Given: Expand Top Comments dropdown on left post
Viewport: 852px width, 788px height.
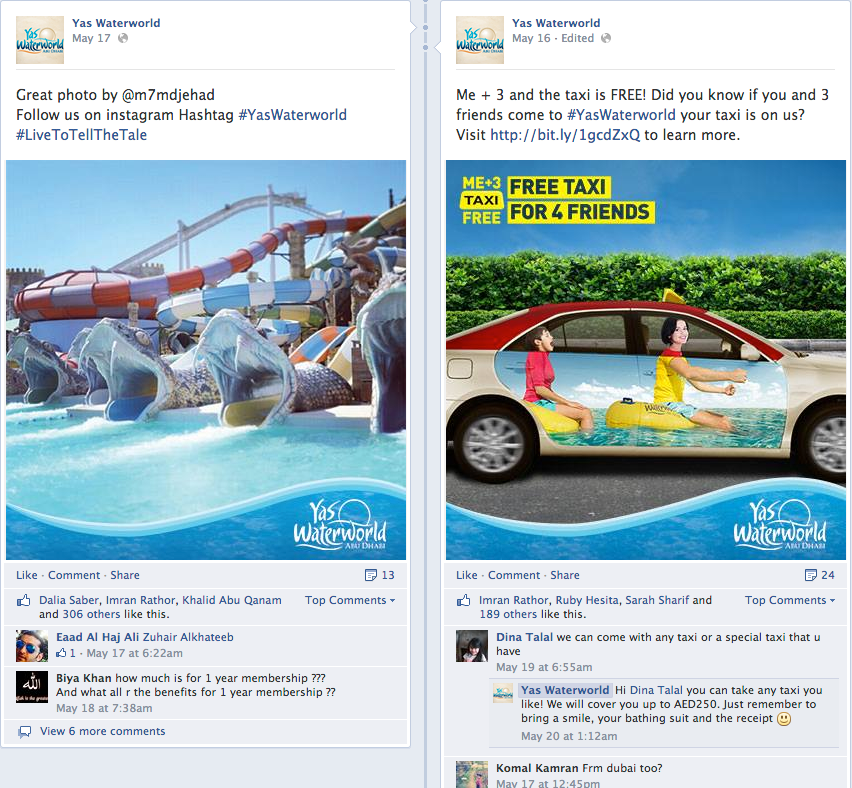Looking at the screenshot, I should click(x=350, y=600).
